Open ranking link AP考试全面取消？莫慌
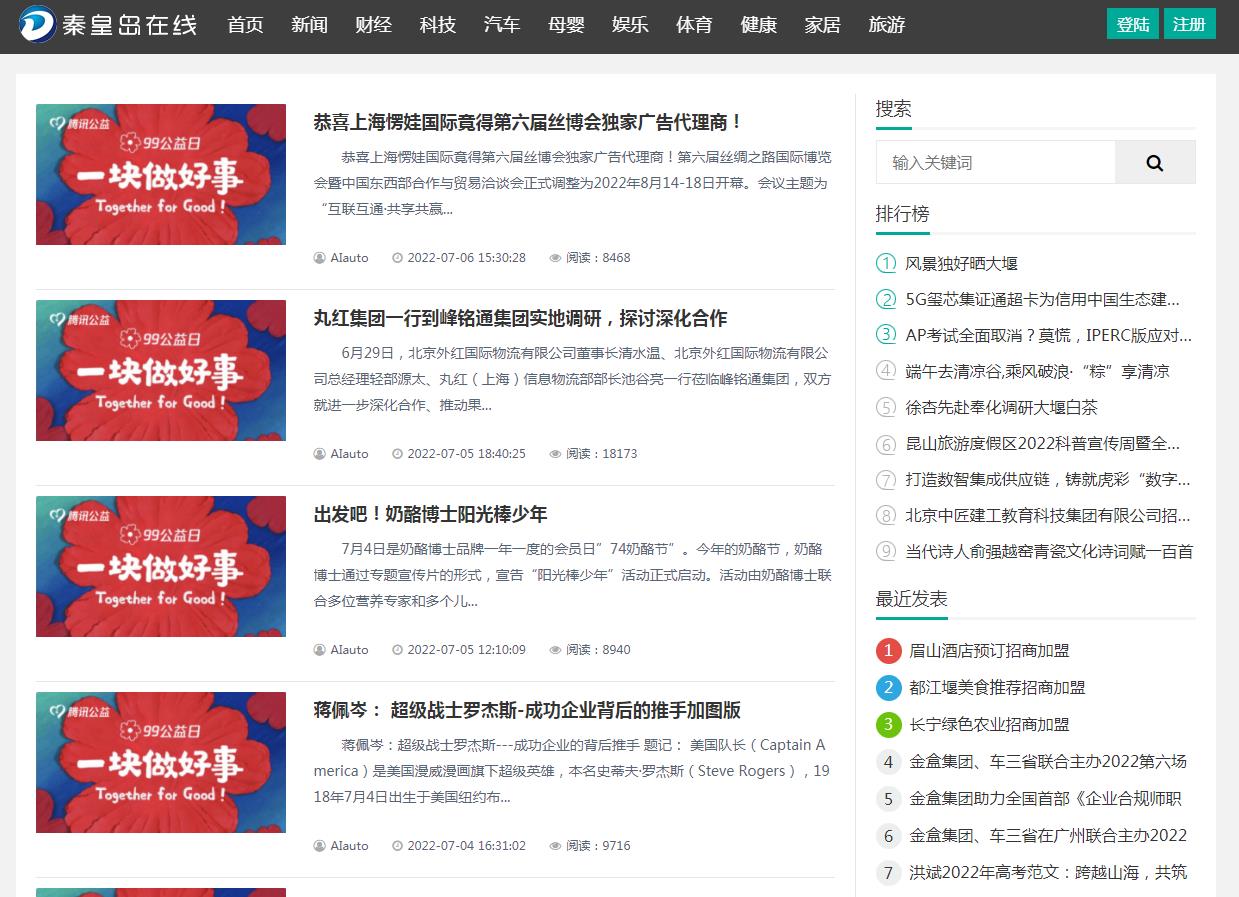This screenshot has width=1239, height=897. 1049,335
